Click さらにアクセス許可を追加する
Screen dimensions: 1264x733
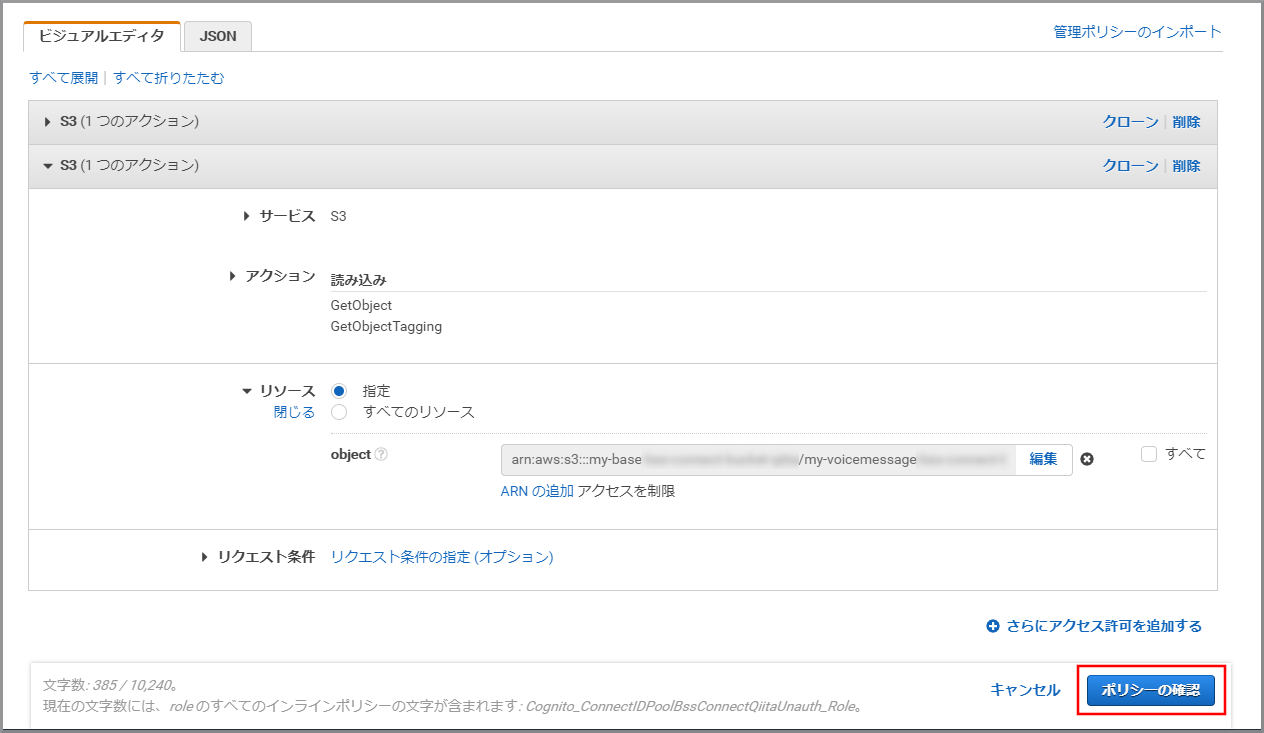[1104, 626]
